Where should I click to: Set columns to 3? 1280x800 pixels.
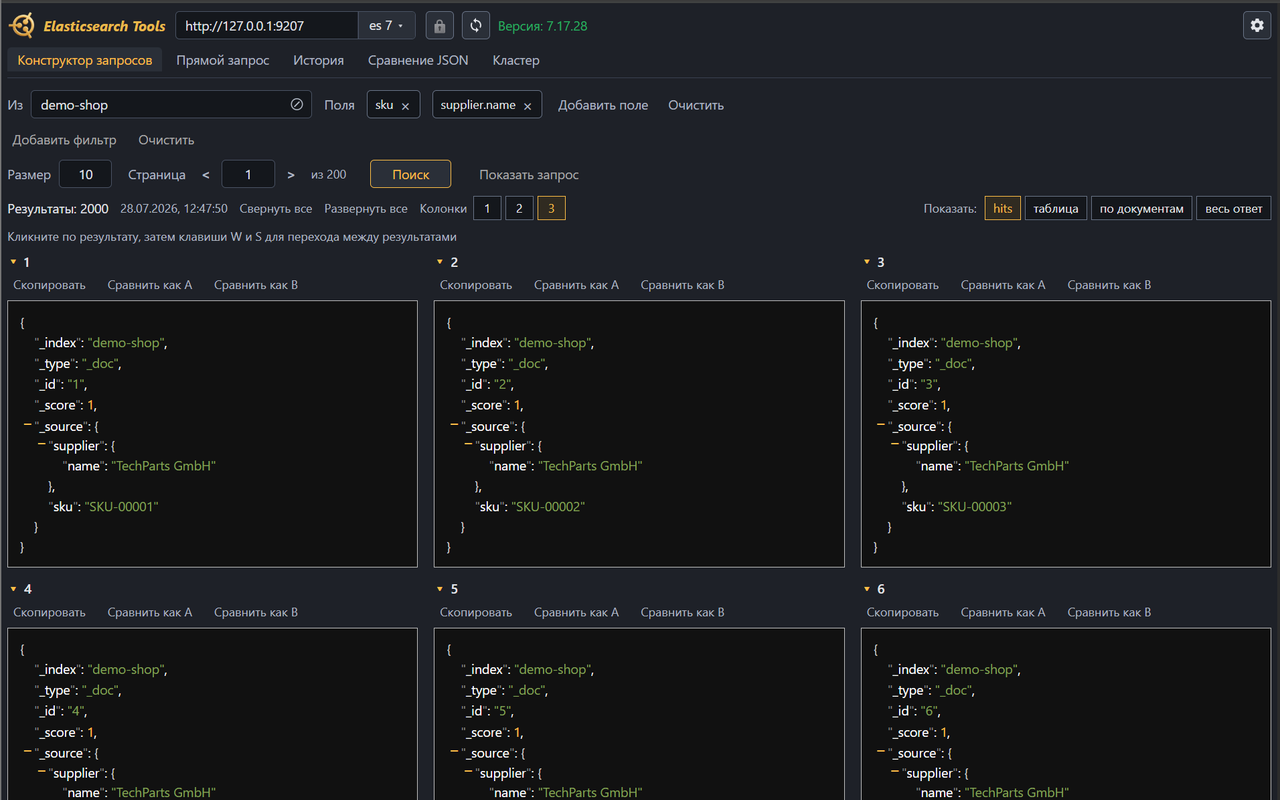click(551, 208)
